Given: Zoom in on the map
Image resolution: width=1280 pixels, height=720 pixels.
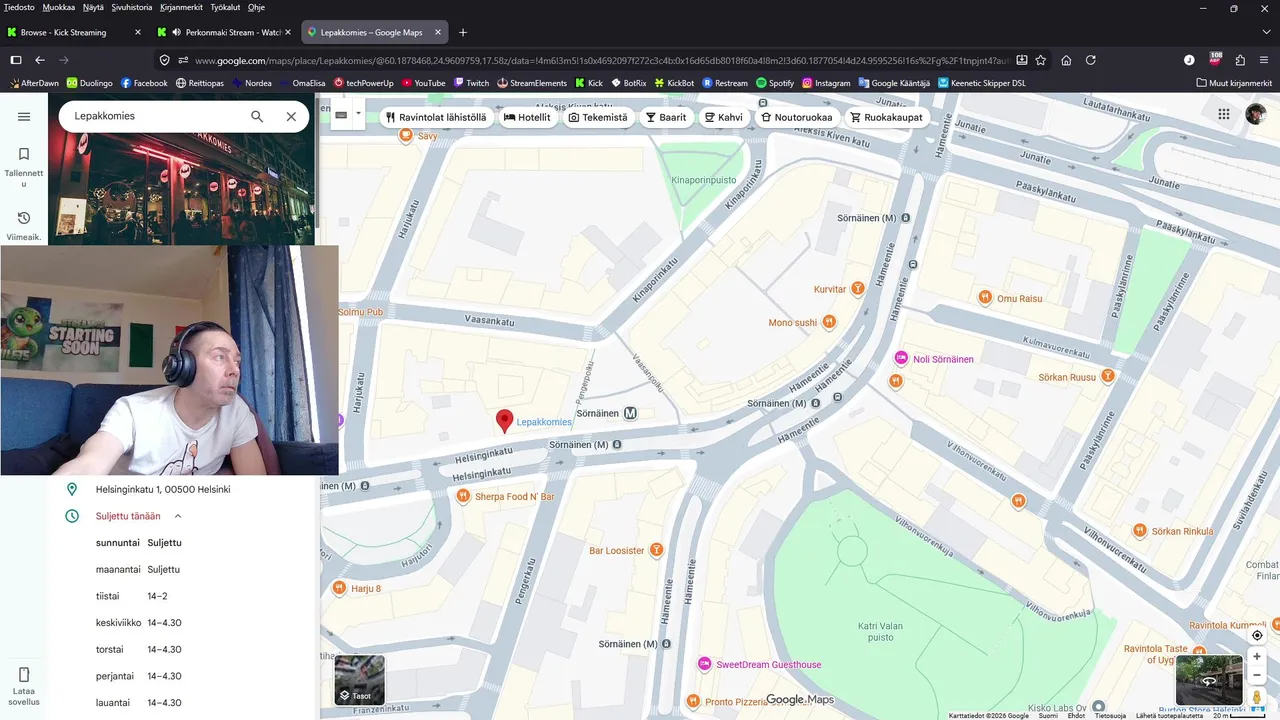Looking at the screenshot, I should click(x=1257, y=657).
